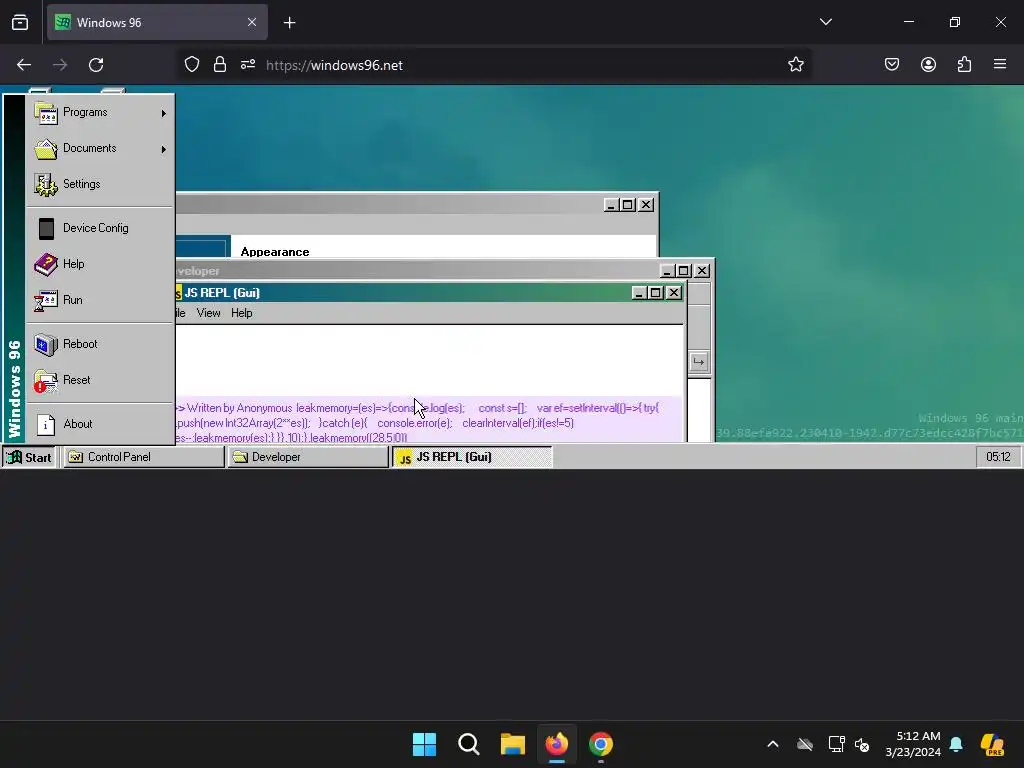Click the Reset warning icon
The width and height of the screenshot is (1024, 768).
[46, 381]
